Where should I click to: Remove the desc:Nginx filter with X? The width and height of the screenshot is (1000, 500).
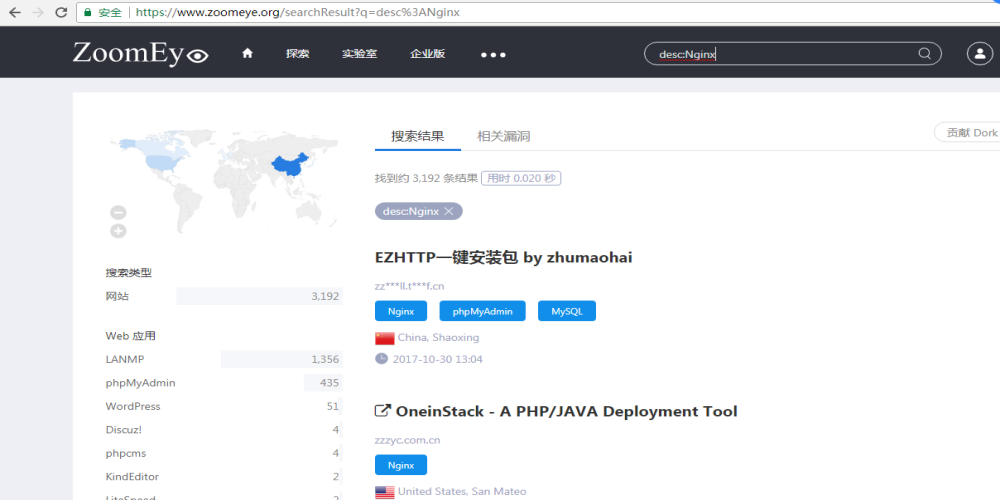[x=449, y=211]
